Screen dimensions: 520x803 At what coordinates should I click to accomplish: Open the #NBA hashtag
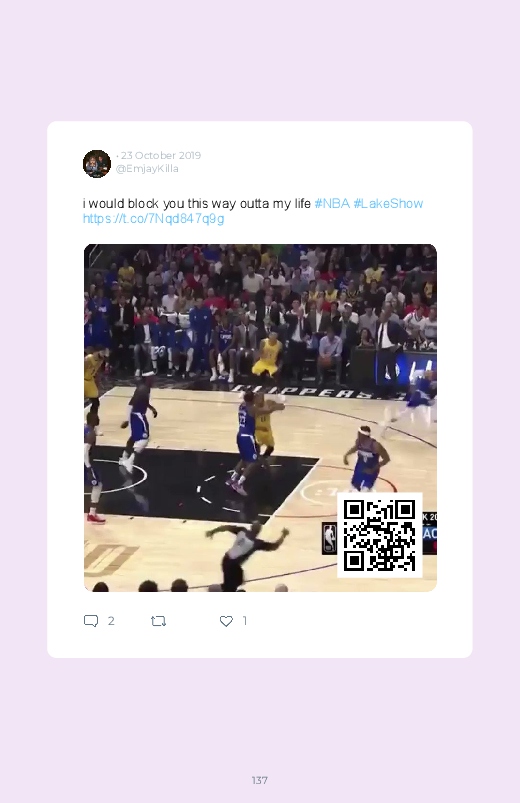(x=332, y=203)
